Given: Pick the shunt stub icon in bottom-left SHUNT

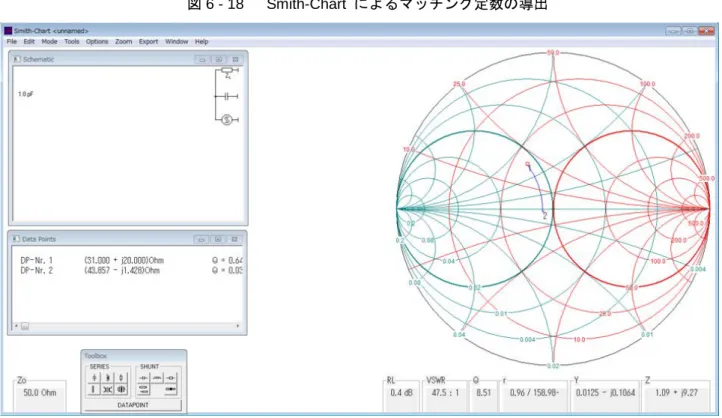Looking at the screenshot, I should (143, 389).
